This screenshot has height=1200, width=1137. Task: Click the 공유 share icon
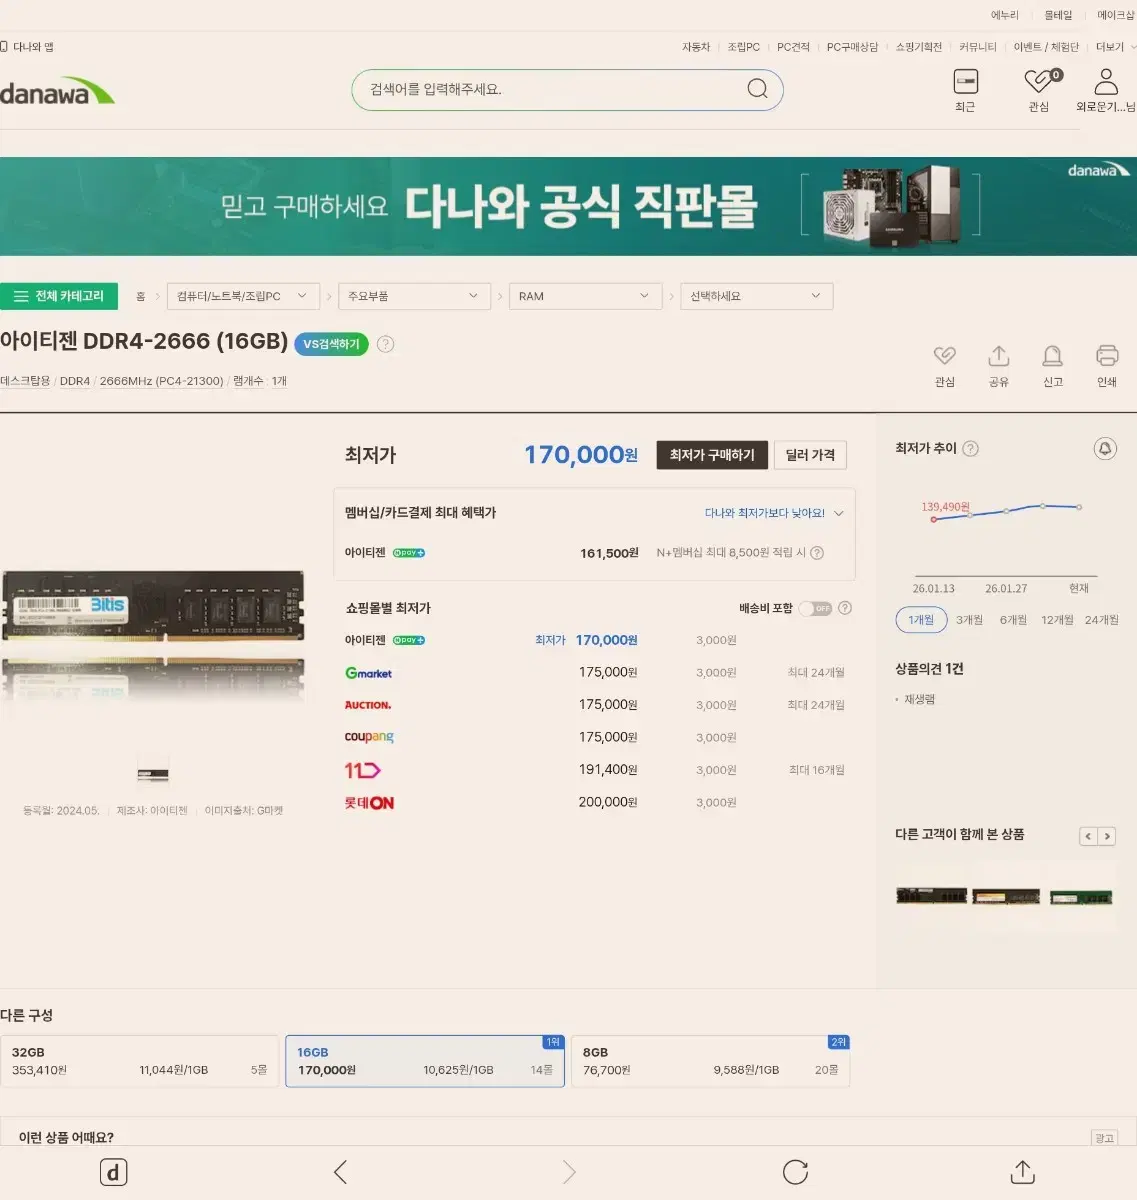click(x=999, y=356)
